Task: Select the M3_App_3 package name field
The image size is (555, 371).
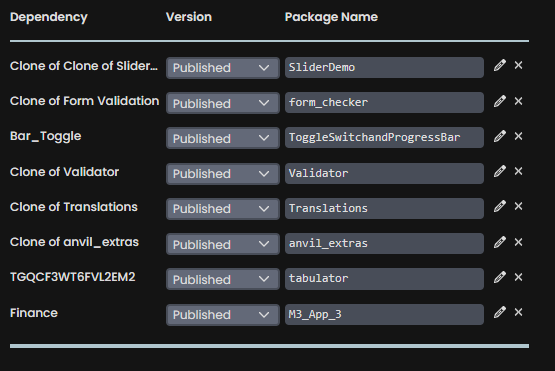Action: (384, 314)
